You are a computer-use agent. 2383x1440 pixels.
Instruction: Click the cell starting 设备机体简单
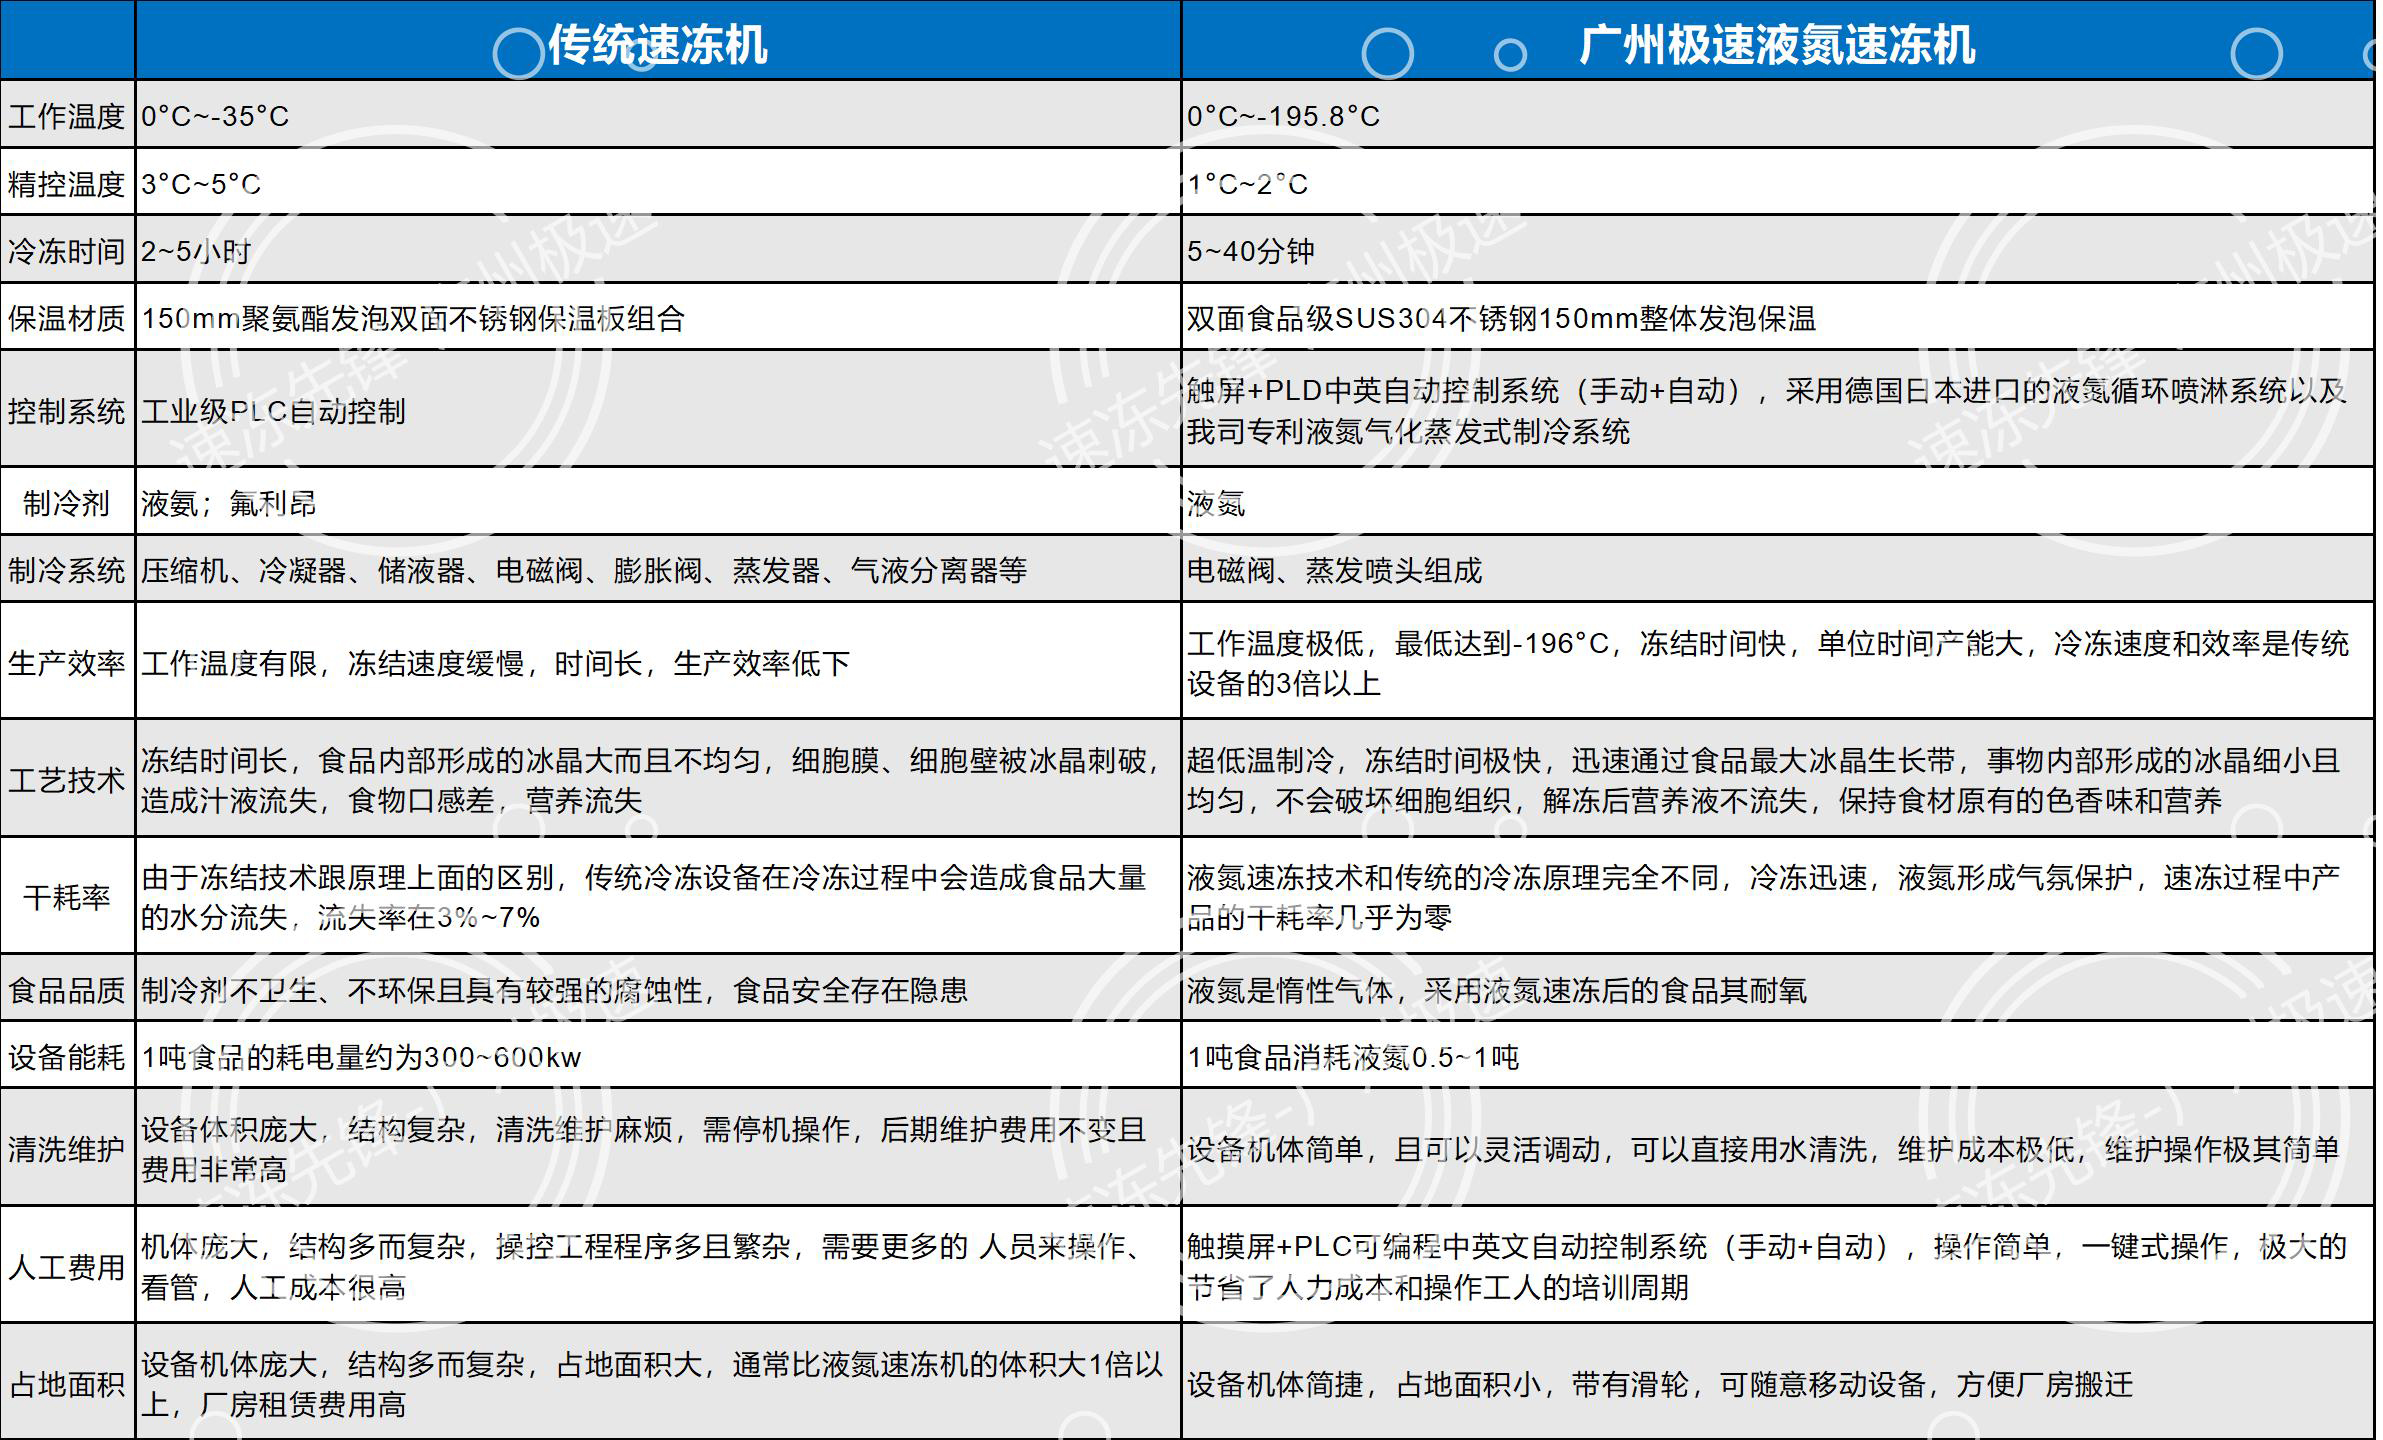1777,1147
